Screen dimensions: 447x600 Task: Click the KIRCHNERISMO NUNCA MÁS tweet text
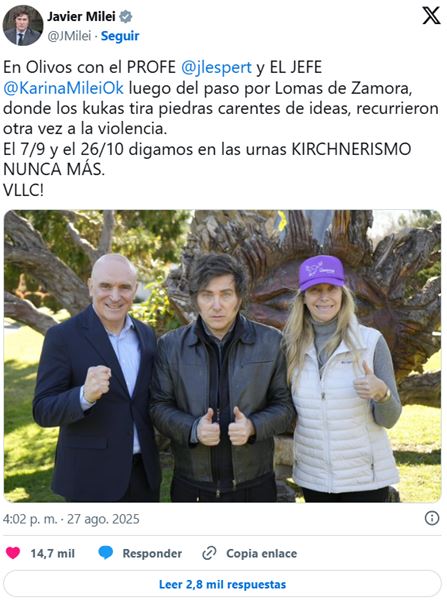pos(207,159)
